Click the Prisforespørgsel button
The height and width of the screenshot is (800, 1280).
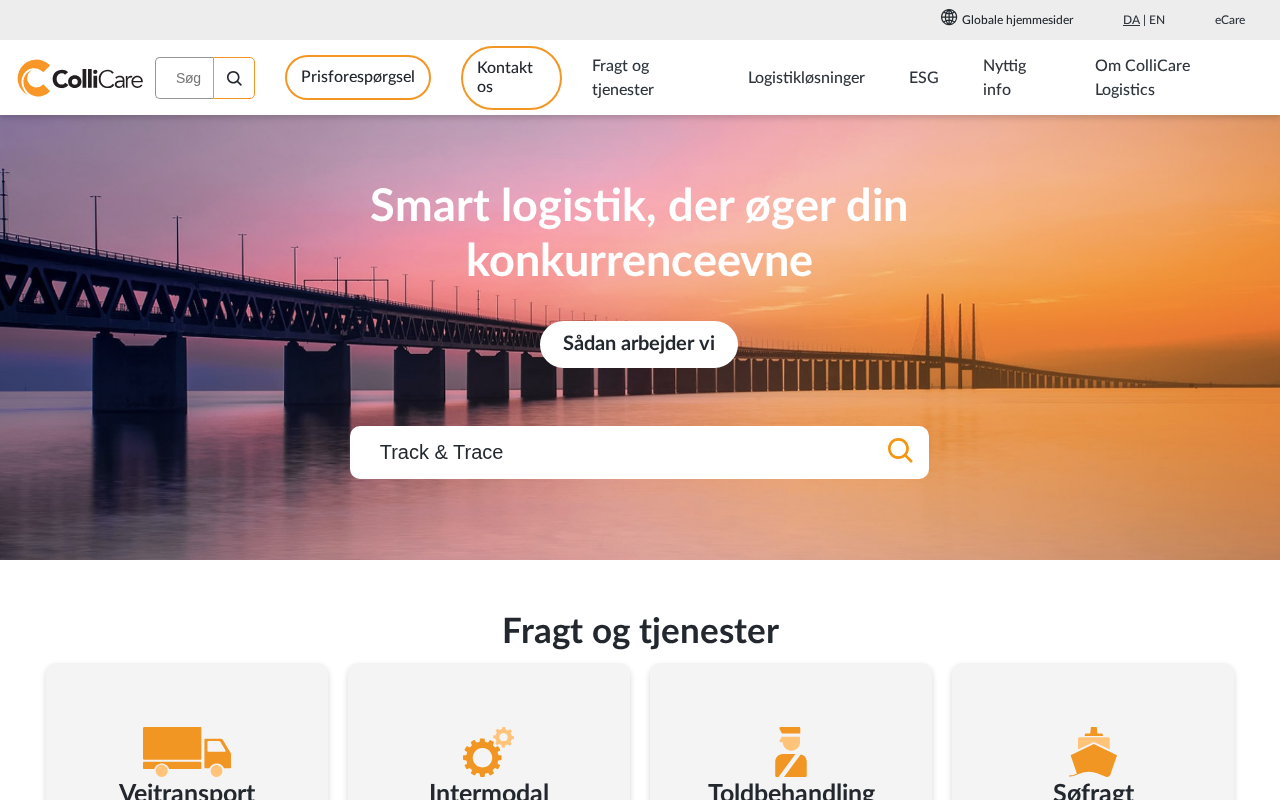(x=358, y=78)
